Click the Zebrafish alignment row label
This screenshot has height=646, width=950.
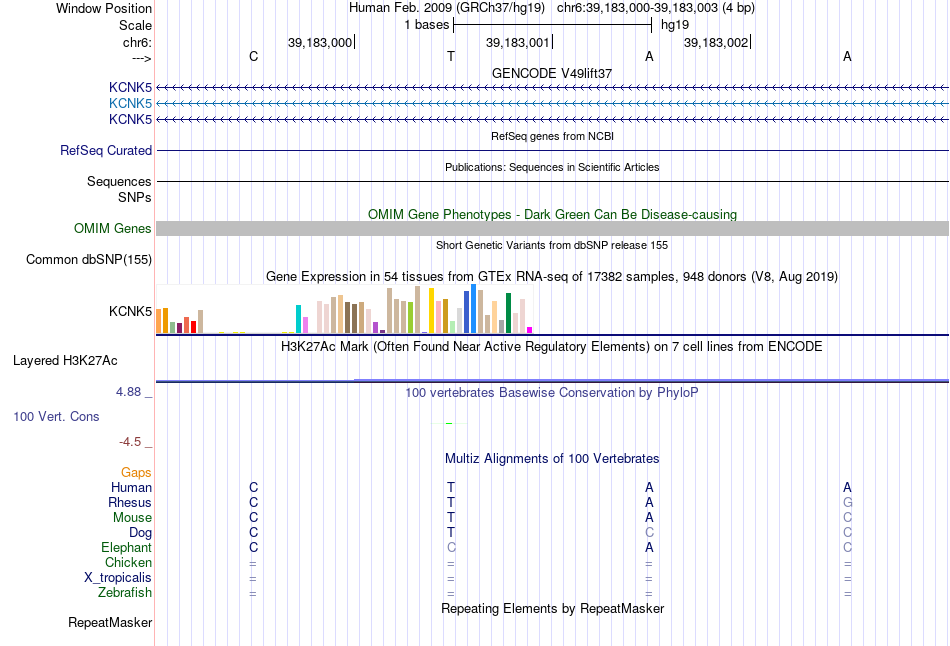(x=125, y=593)
